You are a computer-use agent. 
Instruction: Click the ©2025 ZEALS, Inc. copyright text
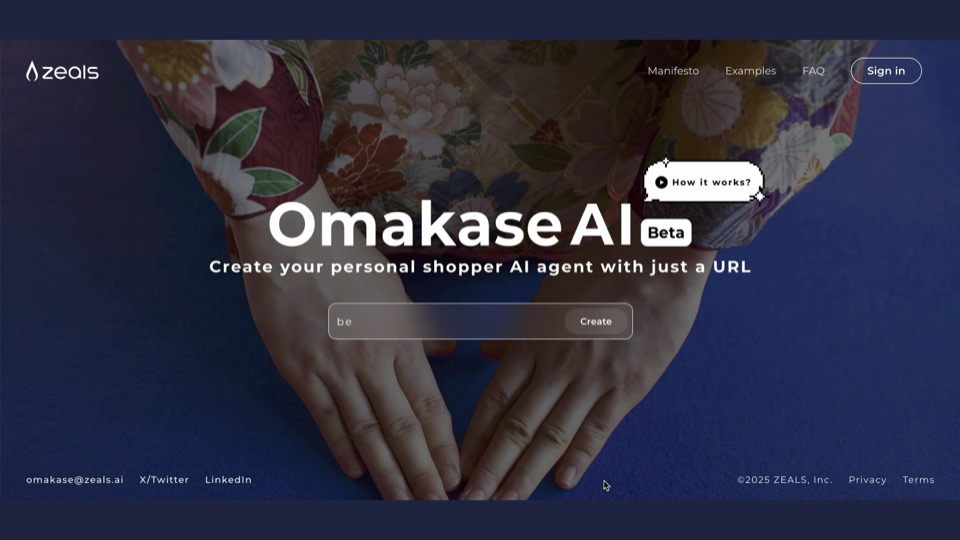pos(785,480)
